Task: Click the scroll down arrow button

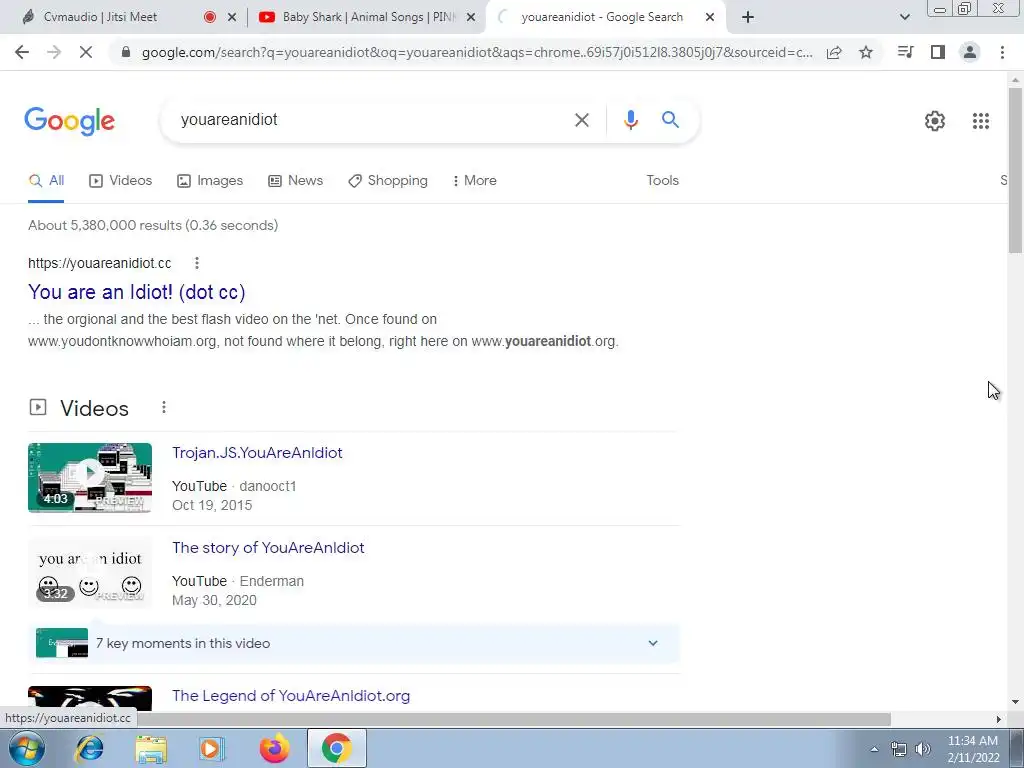Action: 1015,703
